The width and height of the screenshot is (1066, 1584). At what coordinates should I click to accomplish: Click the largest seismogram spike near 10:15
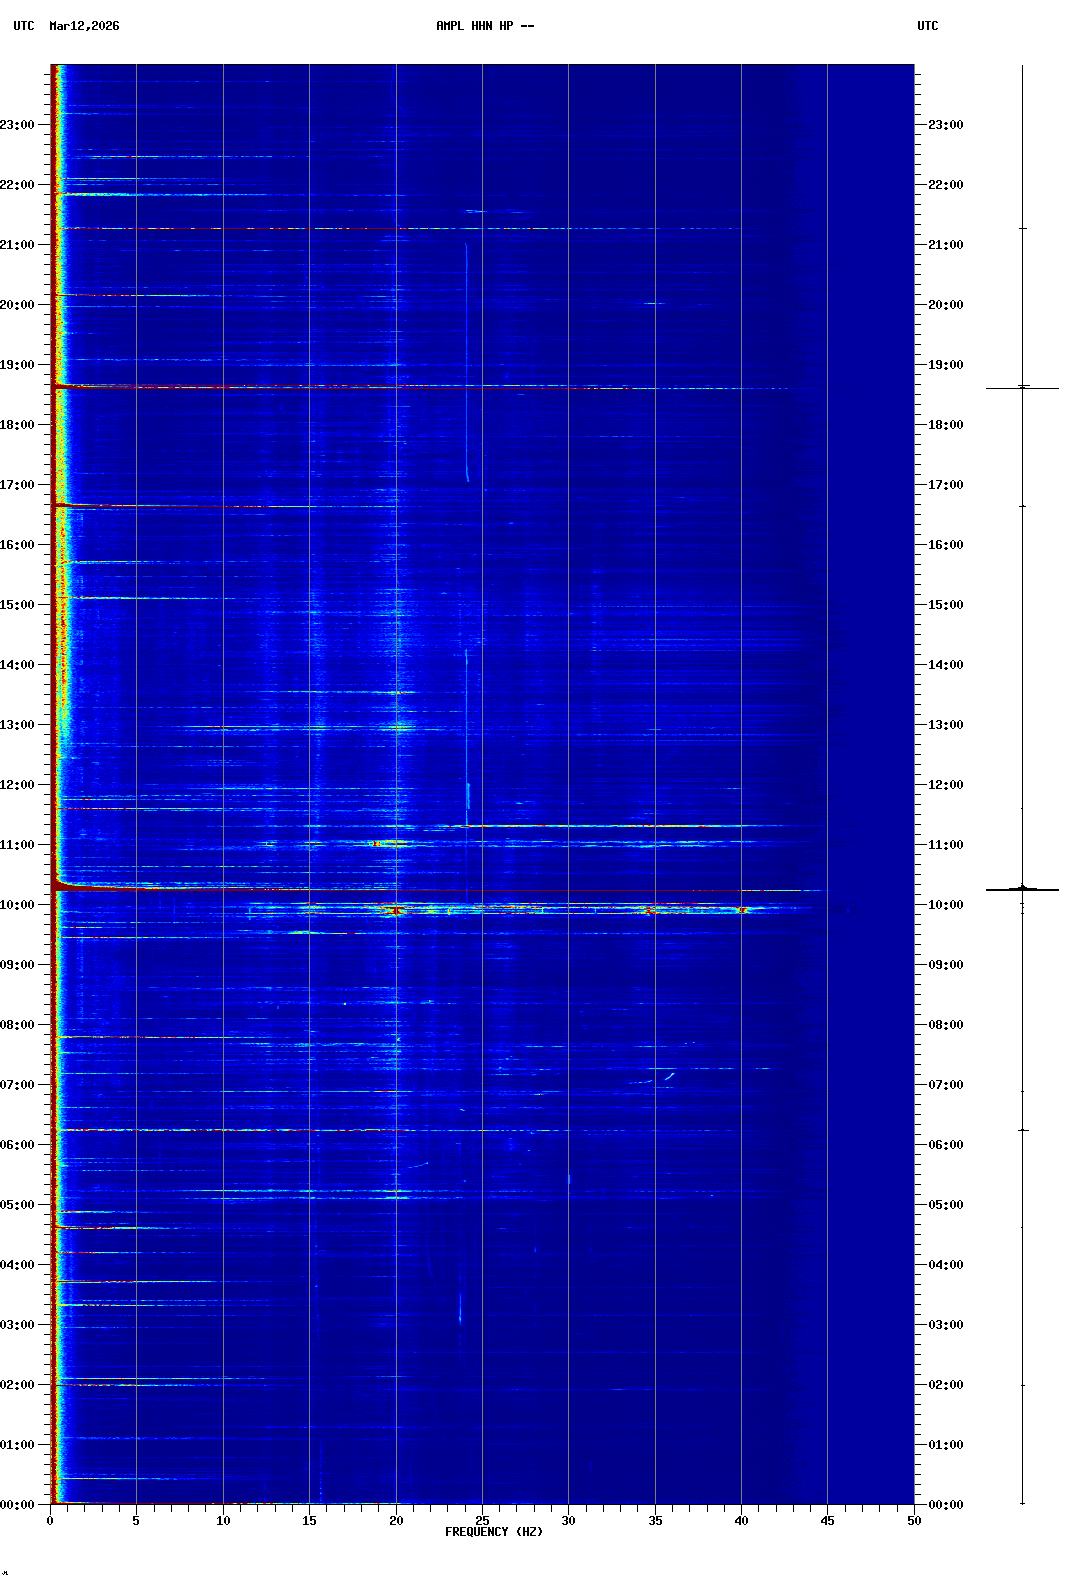pyautogui.click(x=1022, y=888)
